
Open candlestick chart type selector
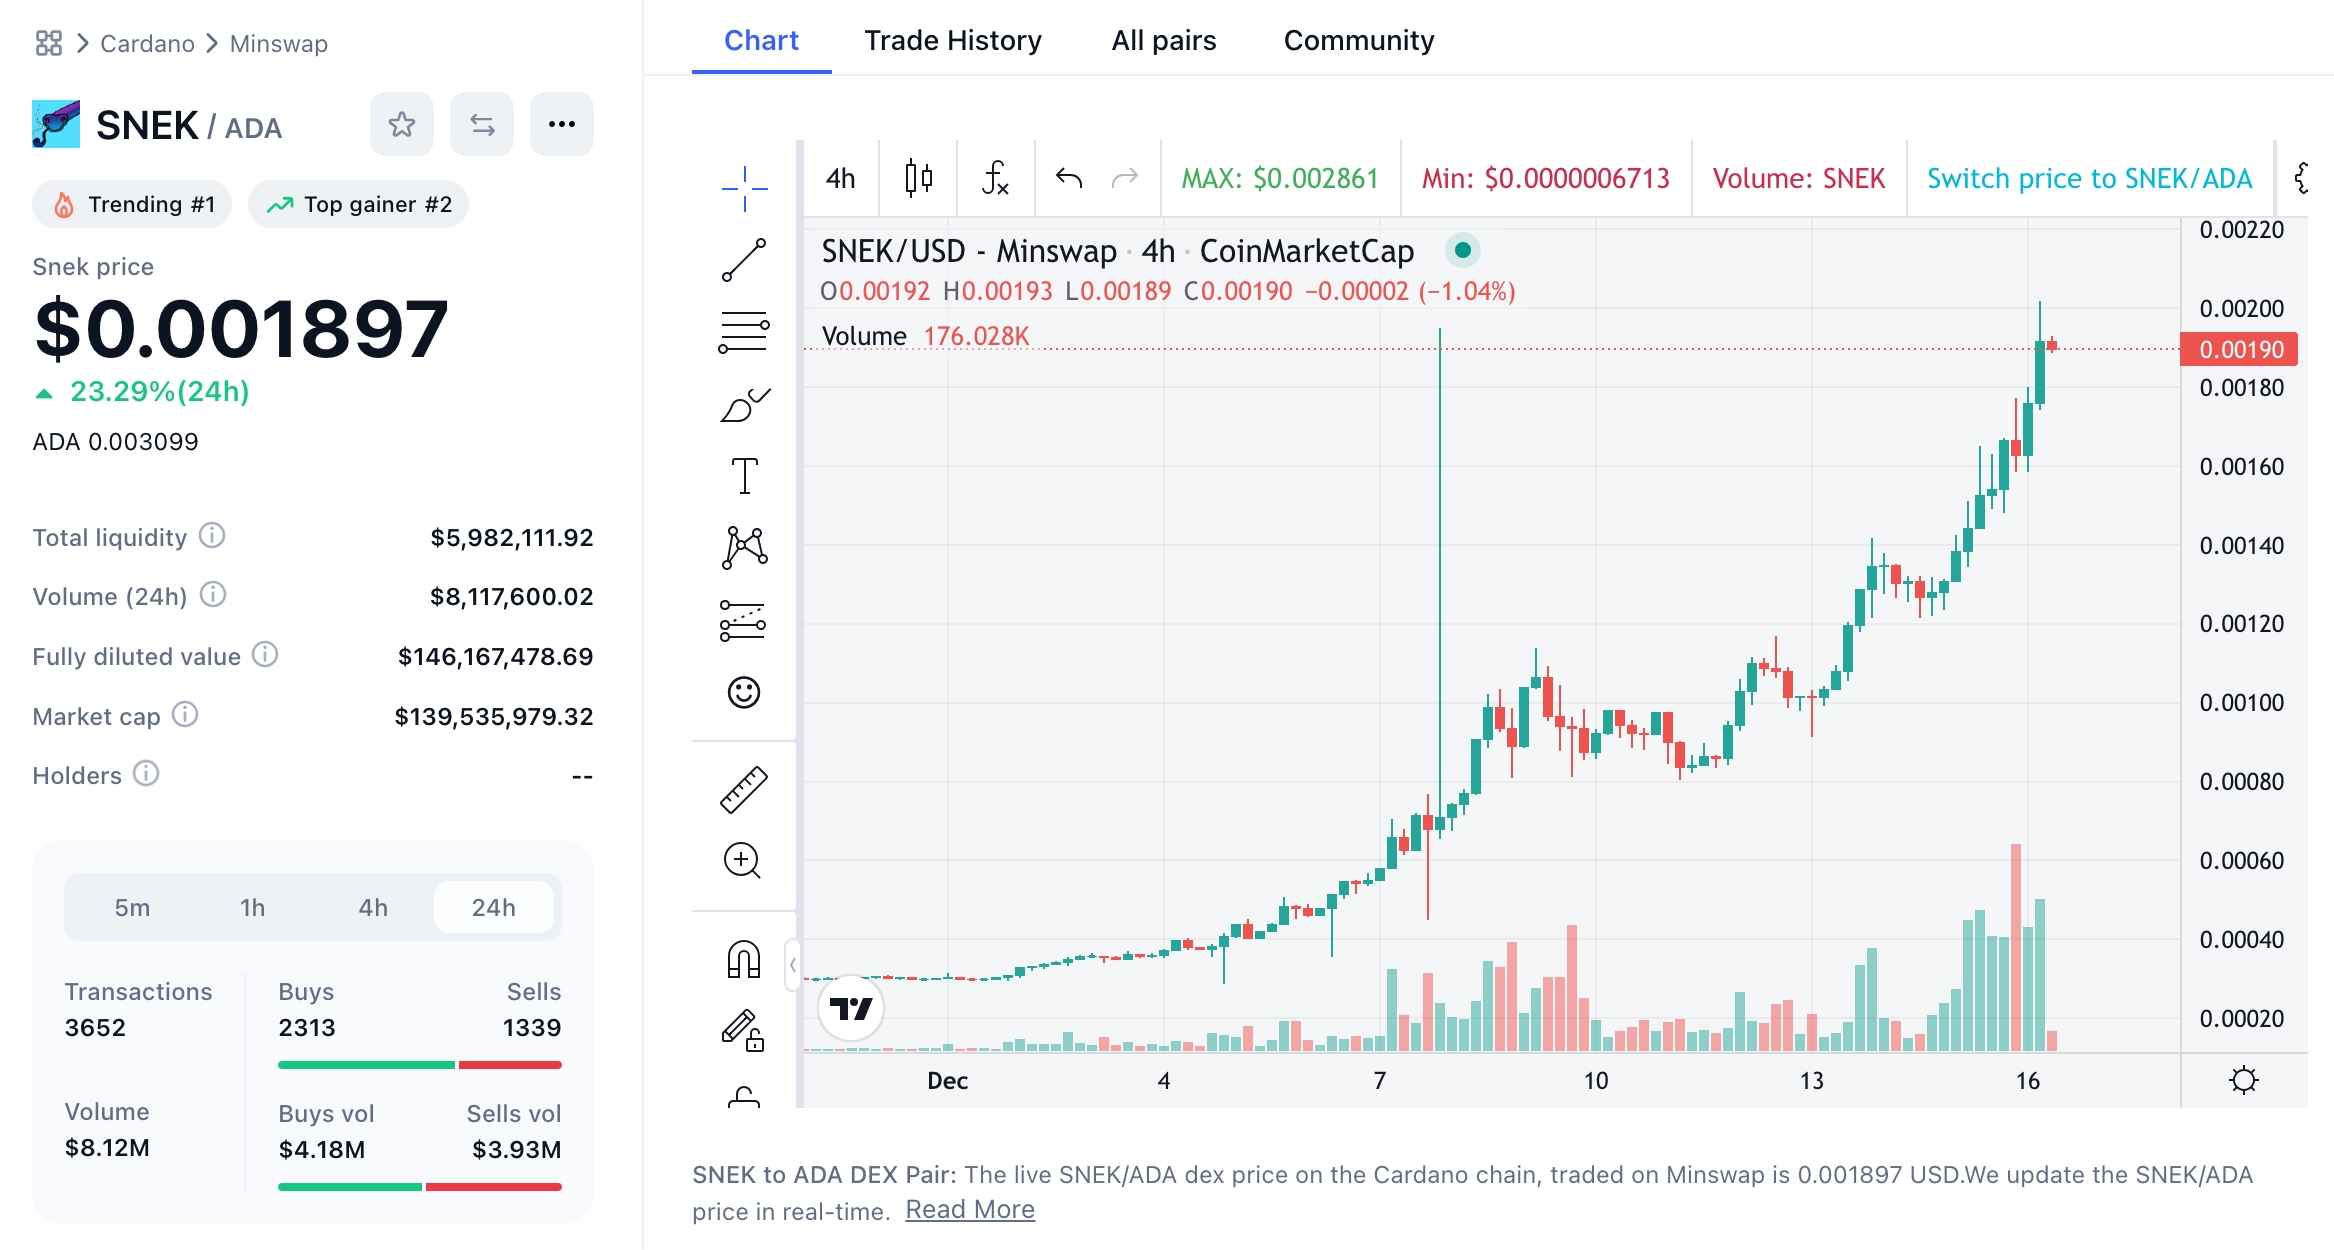918,179
